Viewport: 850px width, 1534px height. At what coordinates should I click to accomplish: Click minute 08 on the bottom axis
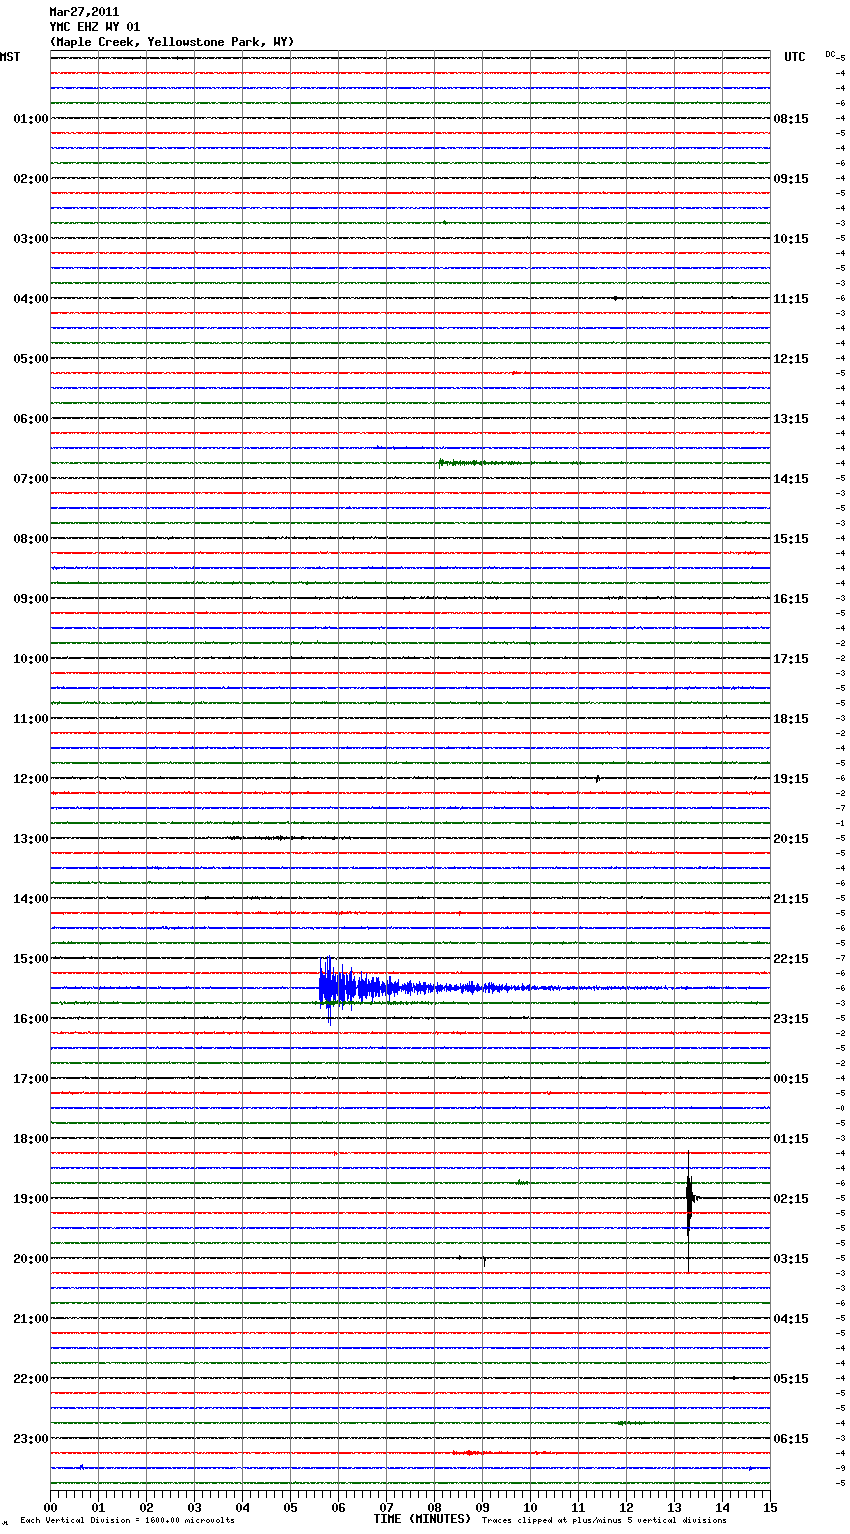434,1507
